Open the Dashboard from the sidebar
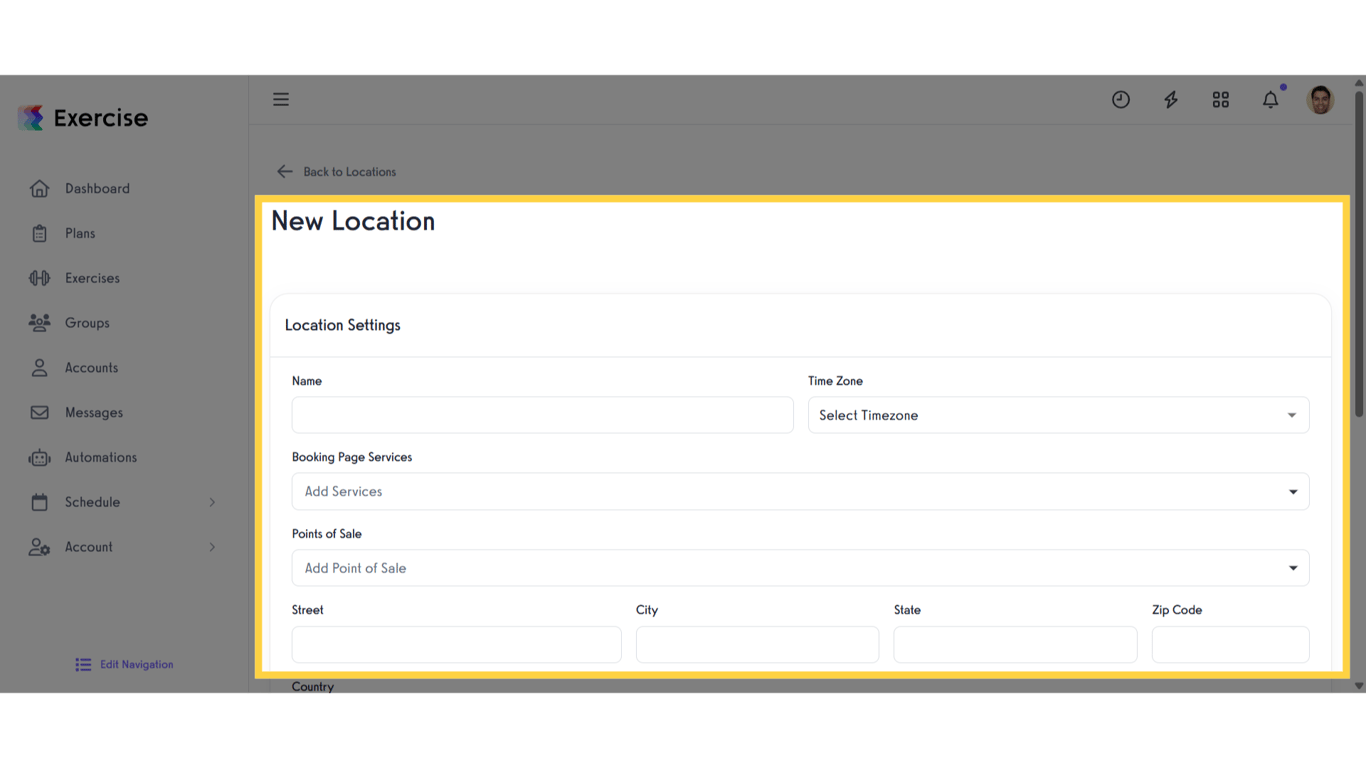 click(x=97, y=188)
